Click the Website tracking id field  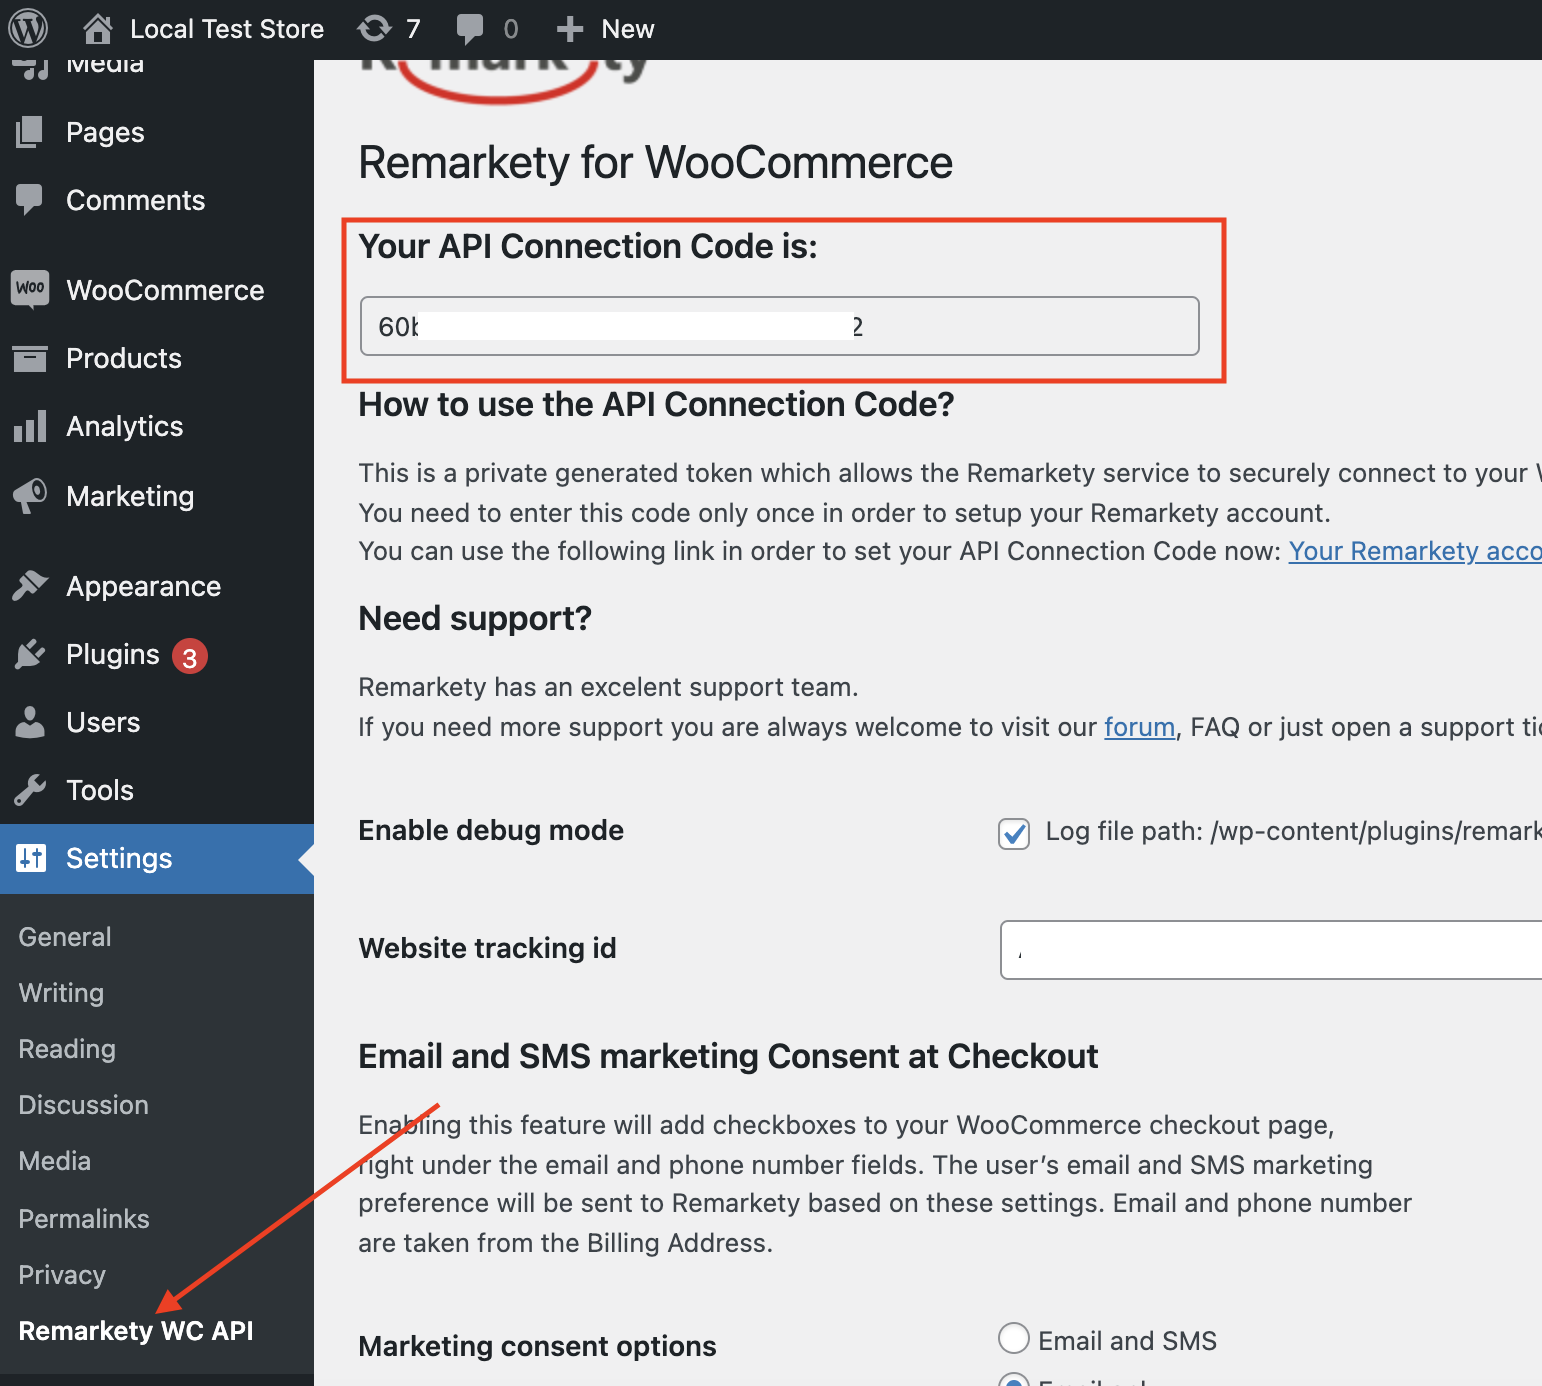tap(1271, 950)
